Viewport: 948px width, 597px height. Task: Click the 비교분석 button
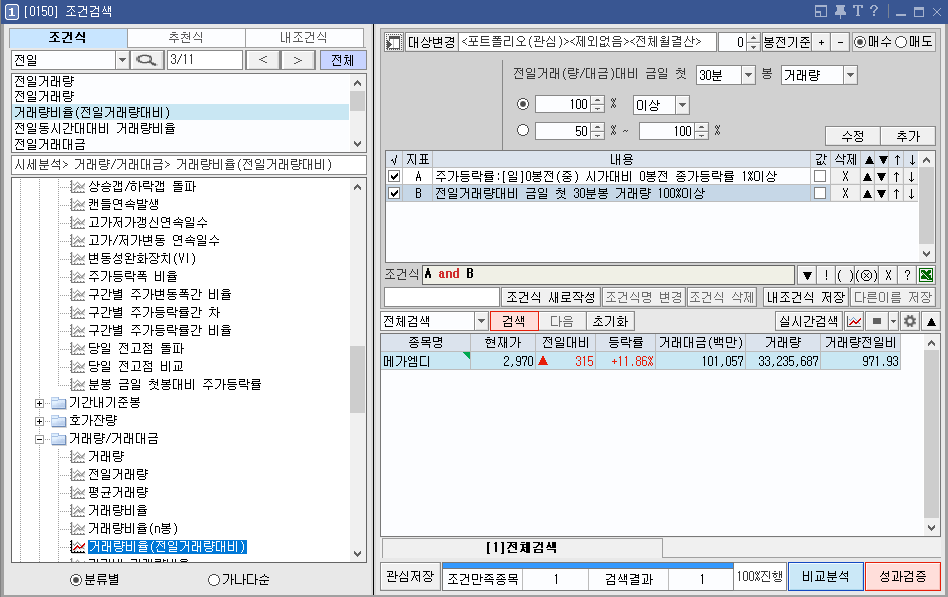point(825,576)
